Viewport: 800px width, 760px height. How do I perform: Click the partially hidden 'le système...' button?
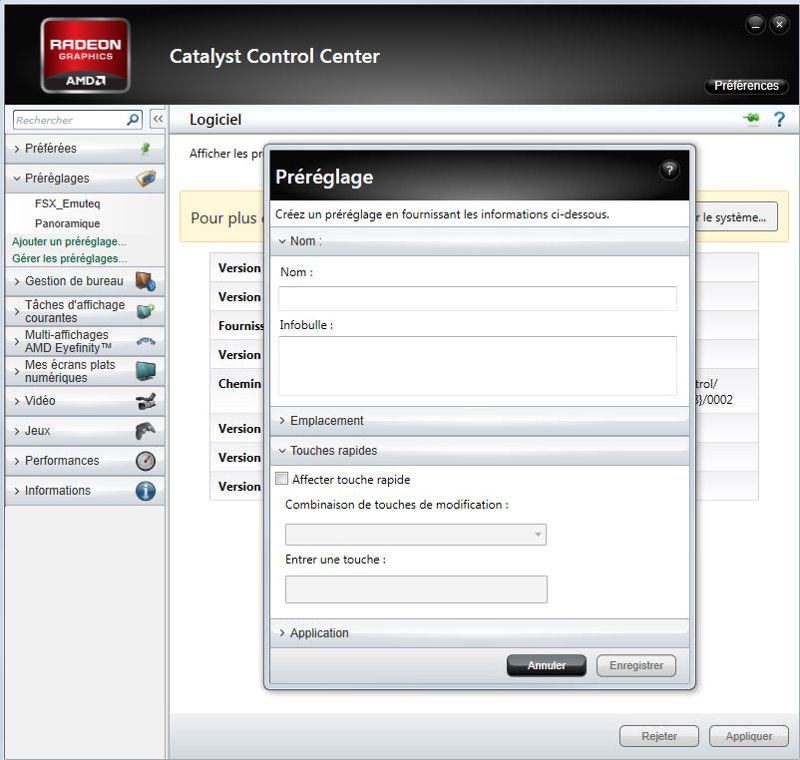click(737, 217)
